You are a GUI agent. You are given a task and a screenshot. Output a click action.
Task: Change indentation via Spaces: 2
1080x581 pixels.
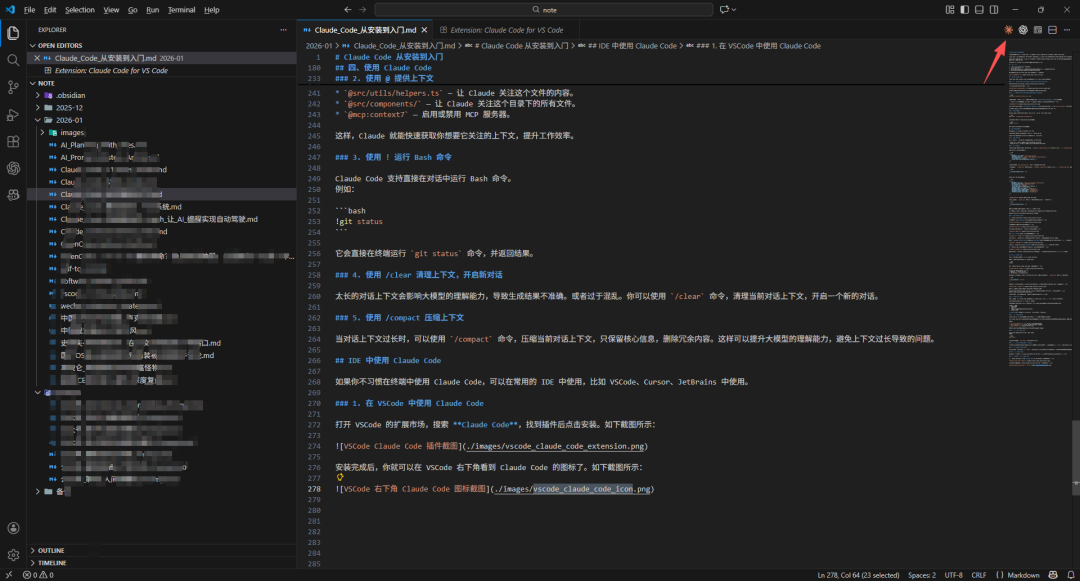tap(922, 575)
